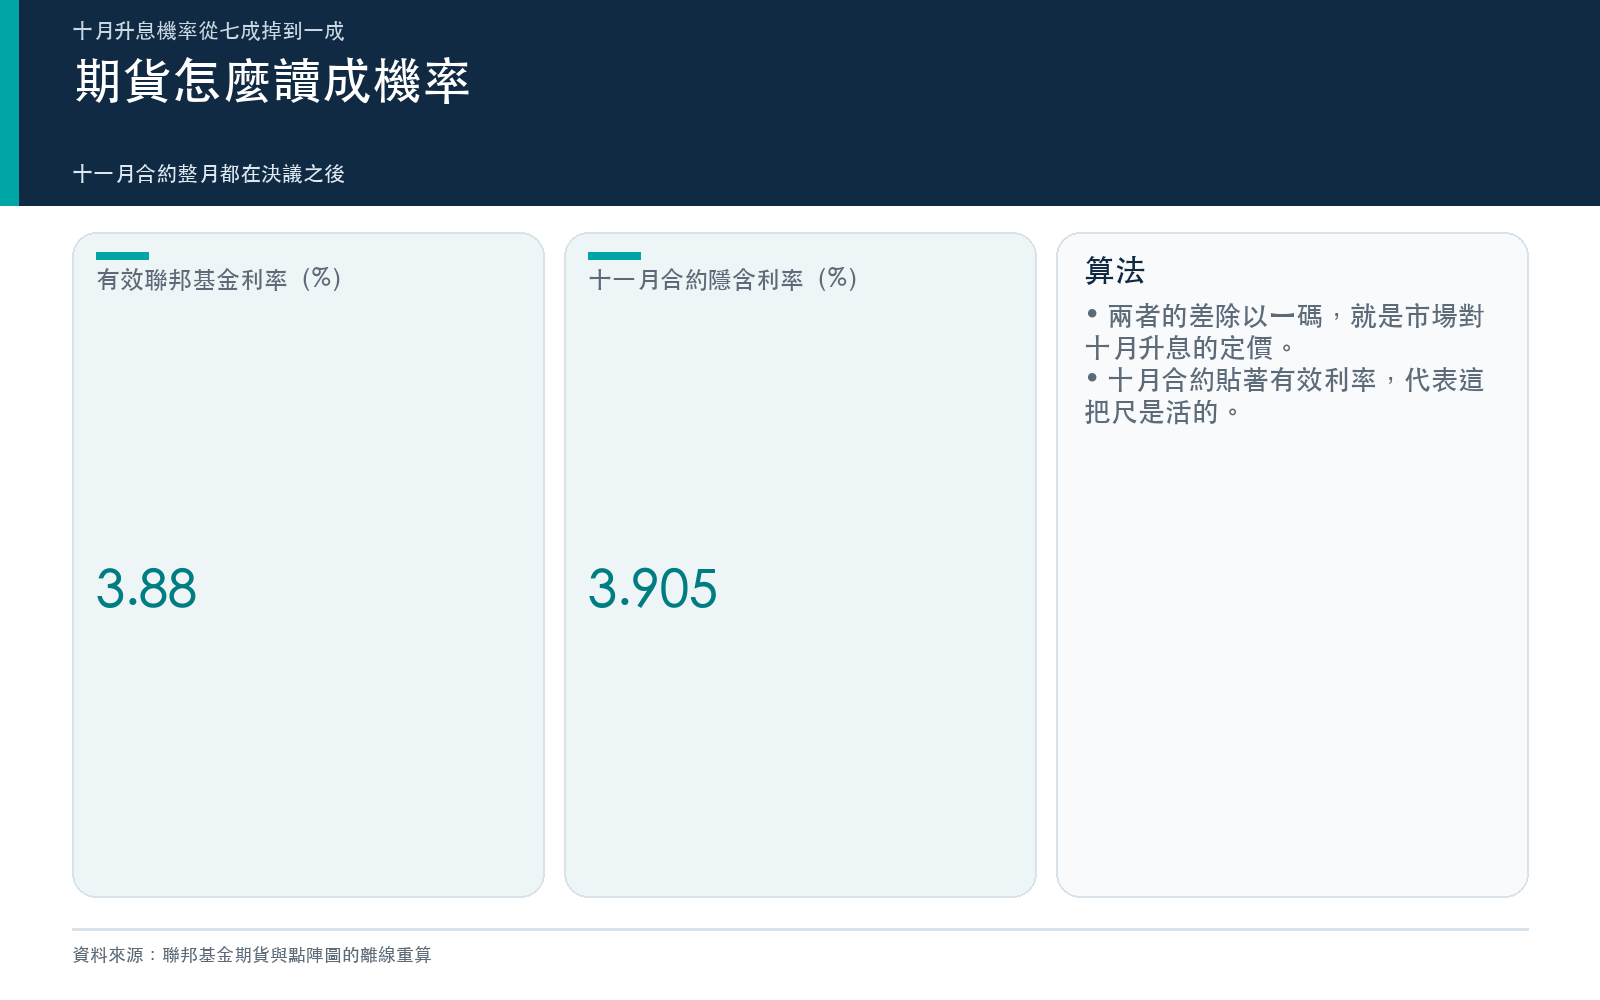Click the 算法 heading
The width and height of the screenshot is (1600, 1000).
coord(1114,271)
